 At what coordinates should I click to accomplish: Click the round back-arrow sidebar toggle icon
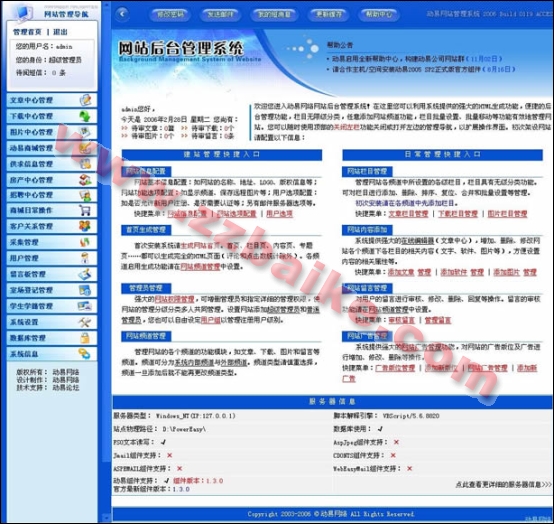click(122, 14)
